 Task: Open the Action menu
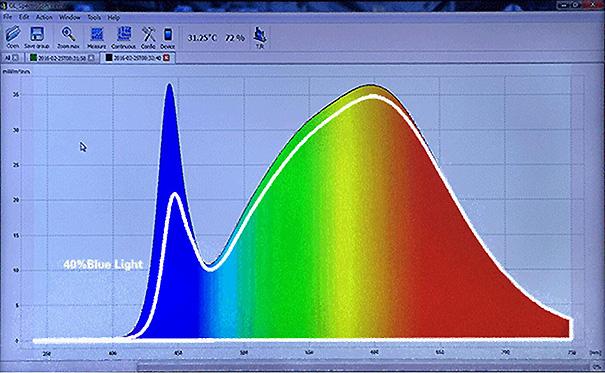coord(44,17)
